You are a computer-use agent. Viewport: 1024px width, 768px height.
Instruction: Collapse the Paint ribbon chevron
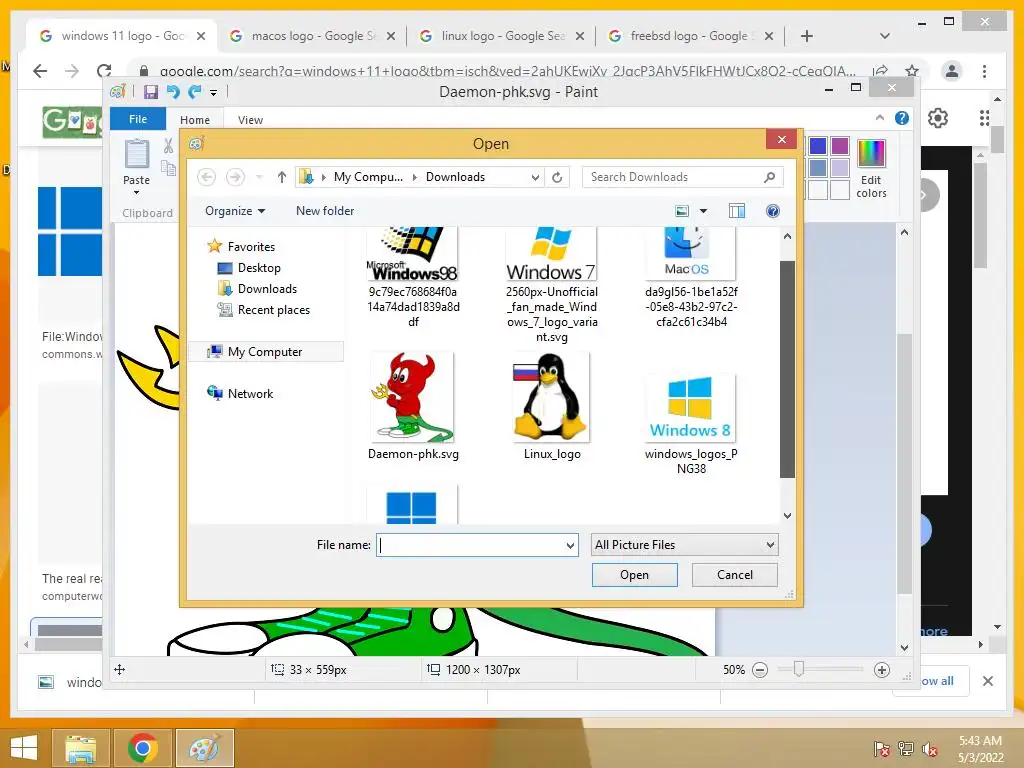coord(880,118)
